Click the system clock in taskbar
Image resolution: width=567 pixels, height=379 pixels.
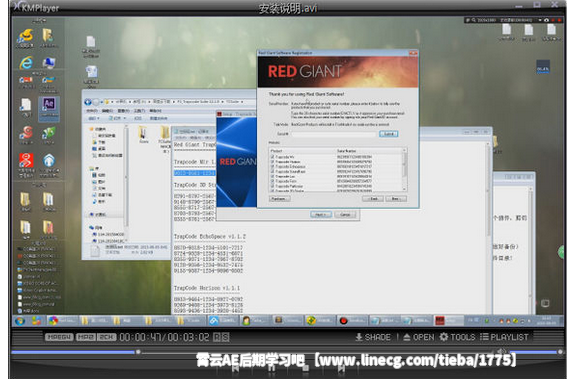[x=546, y=320]
